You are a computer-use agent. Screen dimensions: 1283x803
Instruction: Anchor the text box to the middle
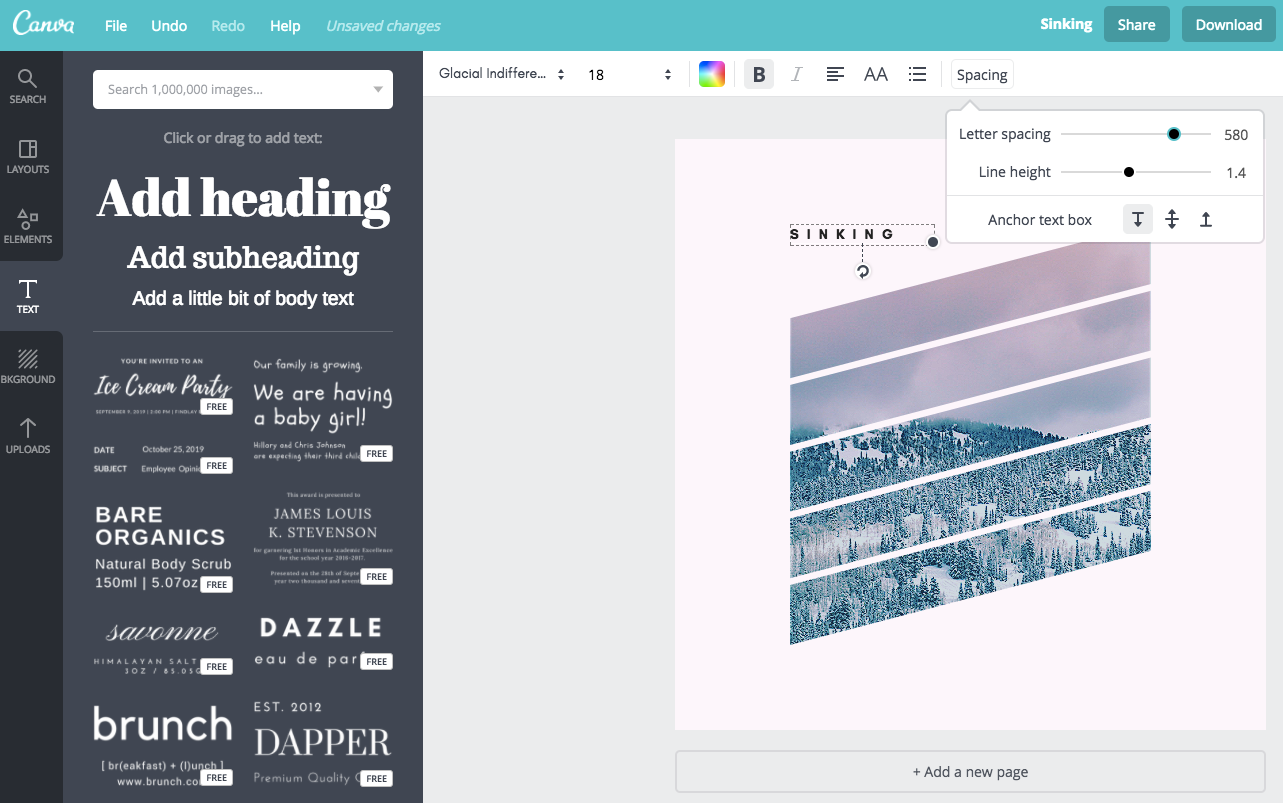coord(1171,219)
